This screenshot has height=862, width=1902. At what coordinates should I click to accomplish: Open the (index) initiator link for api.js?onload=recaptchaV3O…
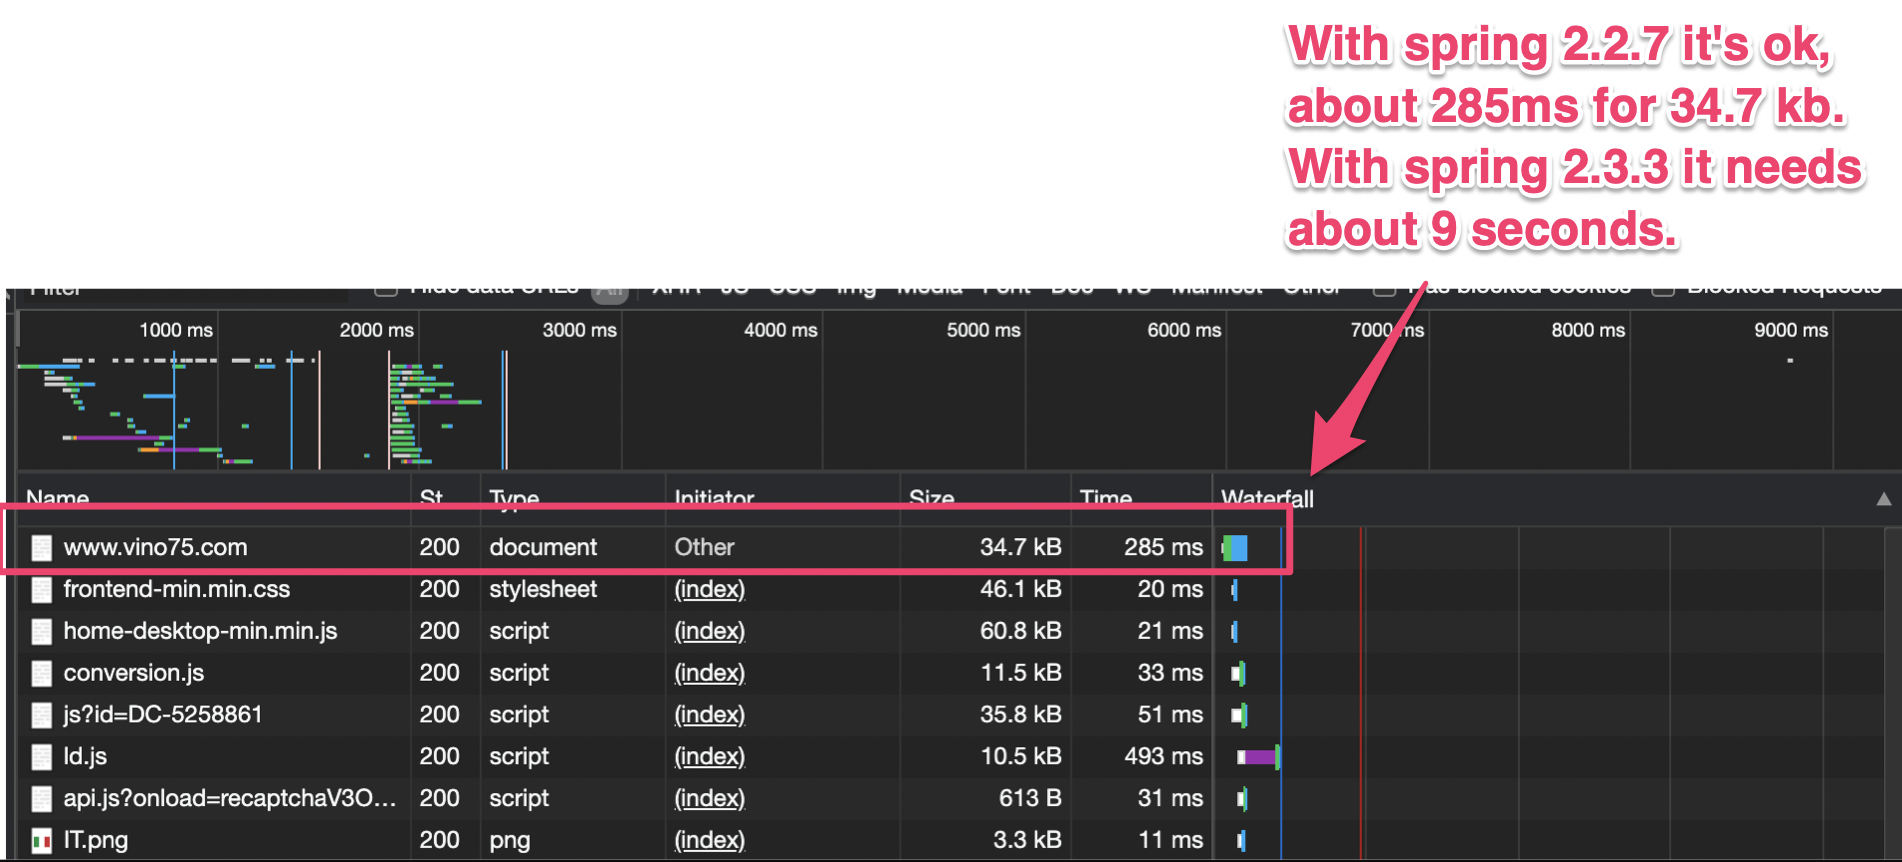pyautogui.click(x=709, y=798)
